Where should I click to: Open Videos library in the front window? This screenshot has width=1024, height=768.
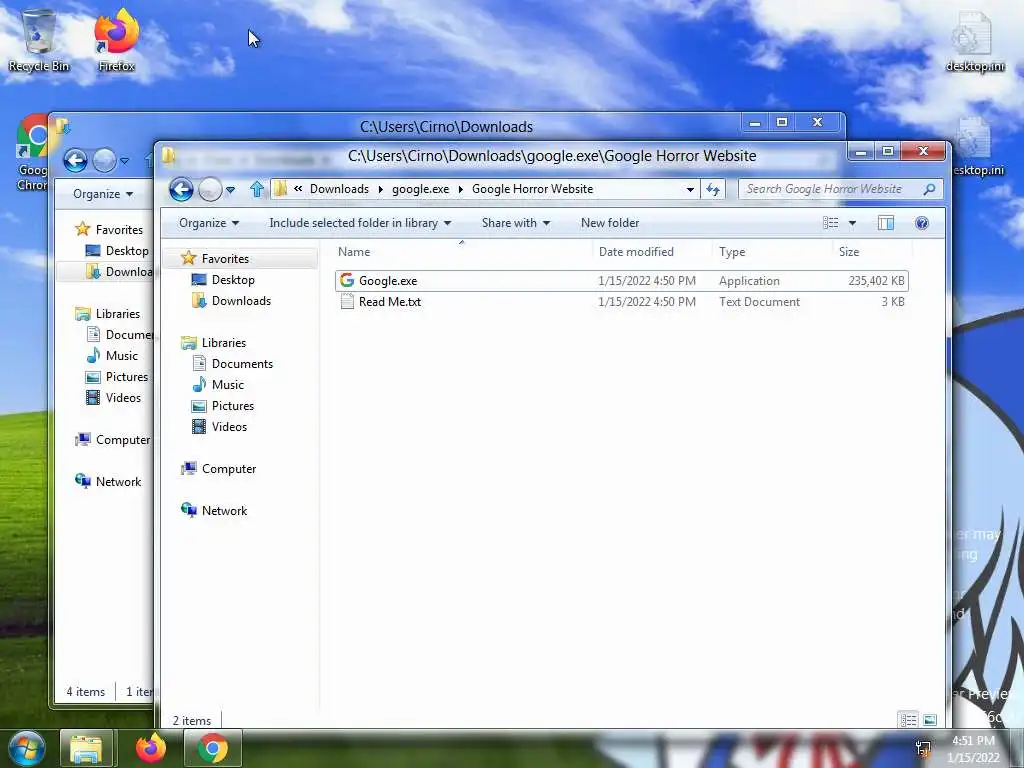(229, 426)
